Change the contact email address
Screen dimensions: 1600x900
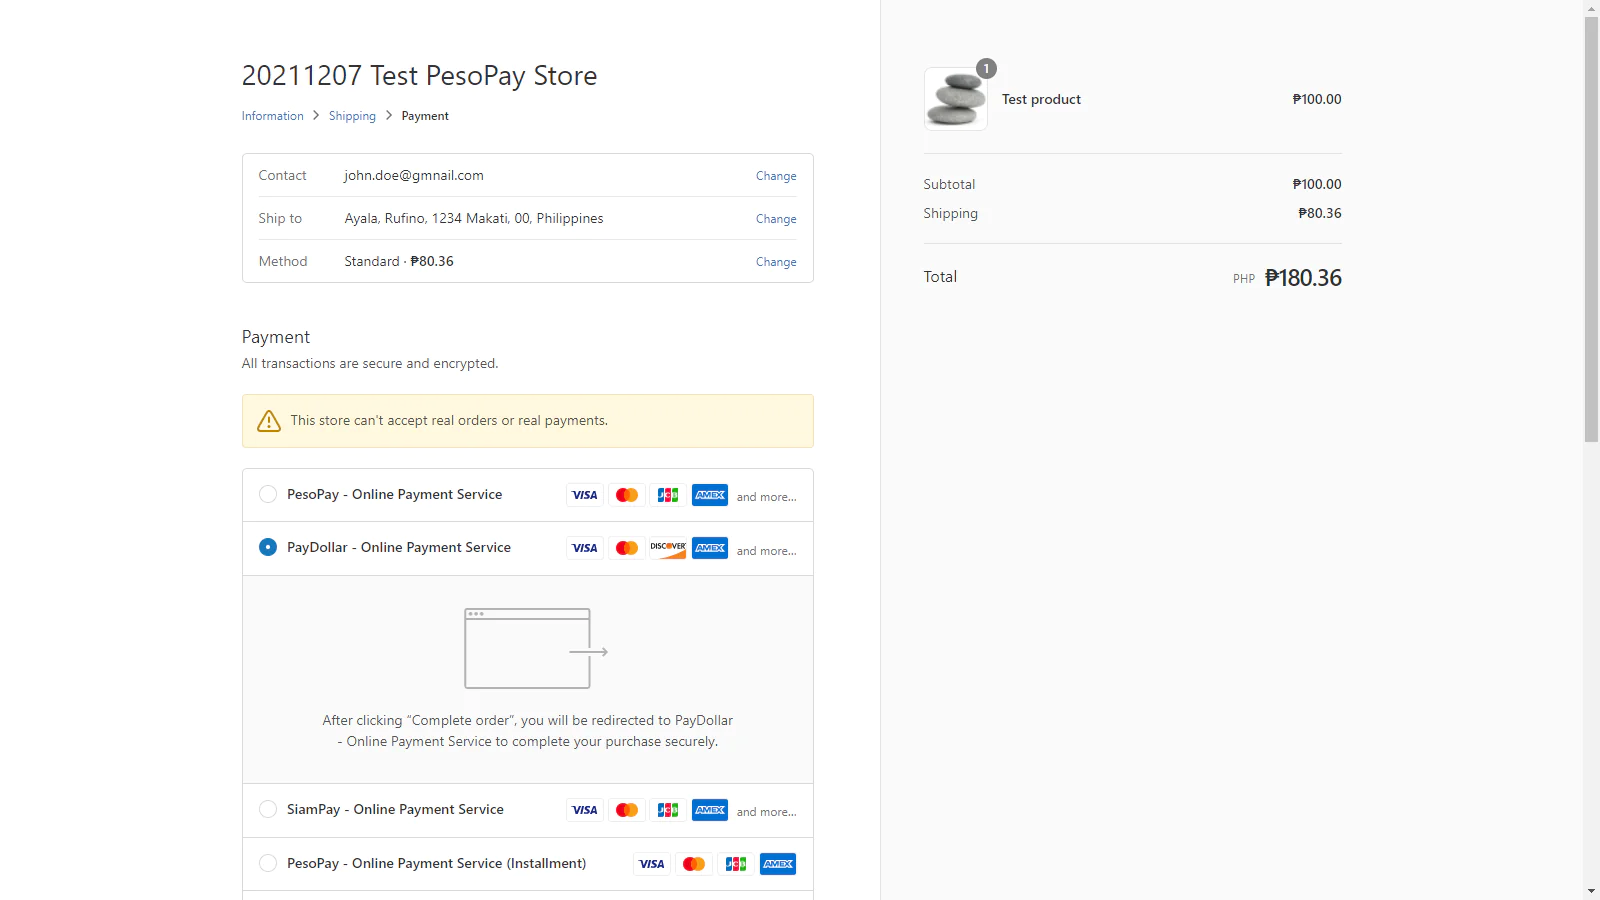click(x=776, y=176)
